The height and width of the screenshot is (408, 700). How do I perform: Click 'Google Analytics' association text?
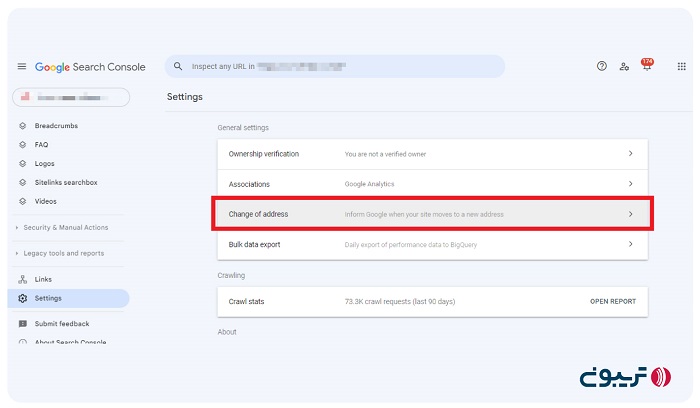click(x=370, y=184)
